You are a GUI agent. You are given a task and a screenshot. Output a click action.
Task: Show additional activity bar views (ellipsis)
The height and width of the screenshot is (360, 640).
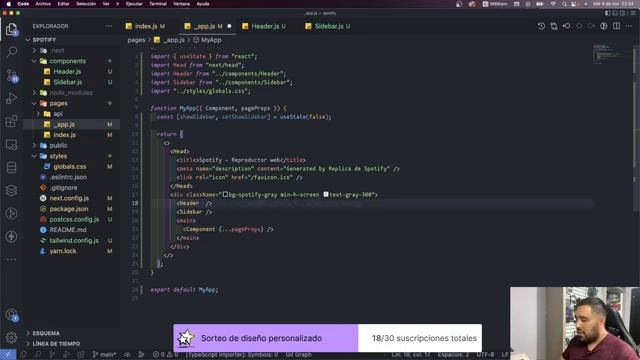coord(11,259)
